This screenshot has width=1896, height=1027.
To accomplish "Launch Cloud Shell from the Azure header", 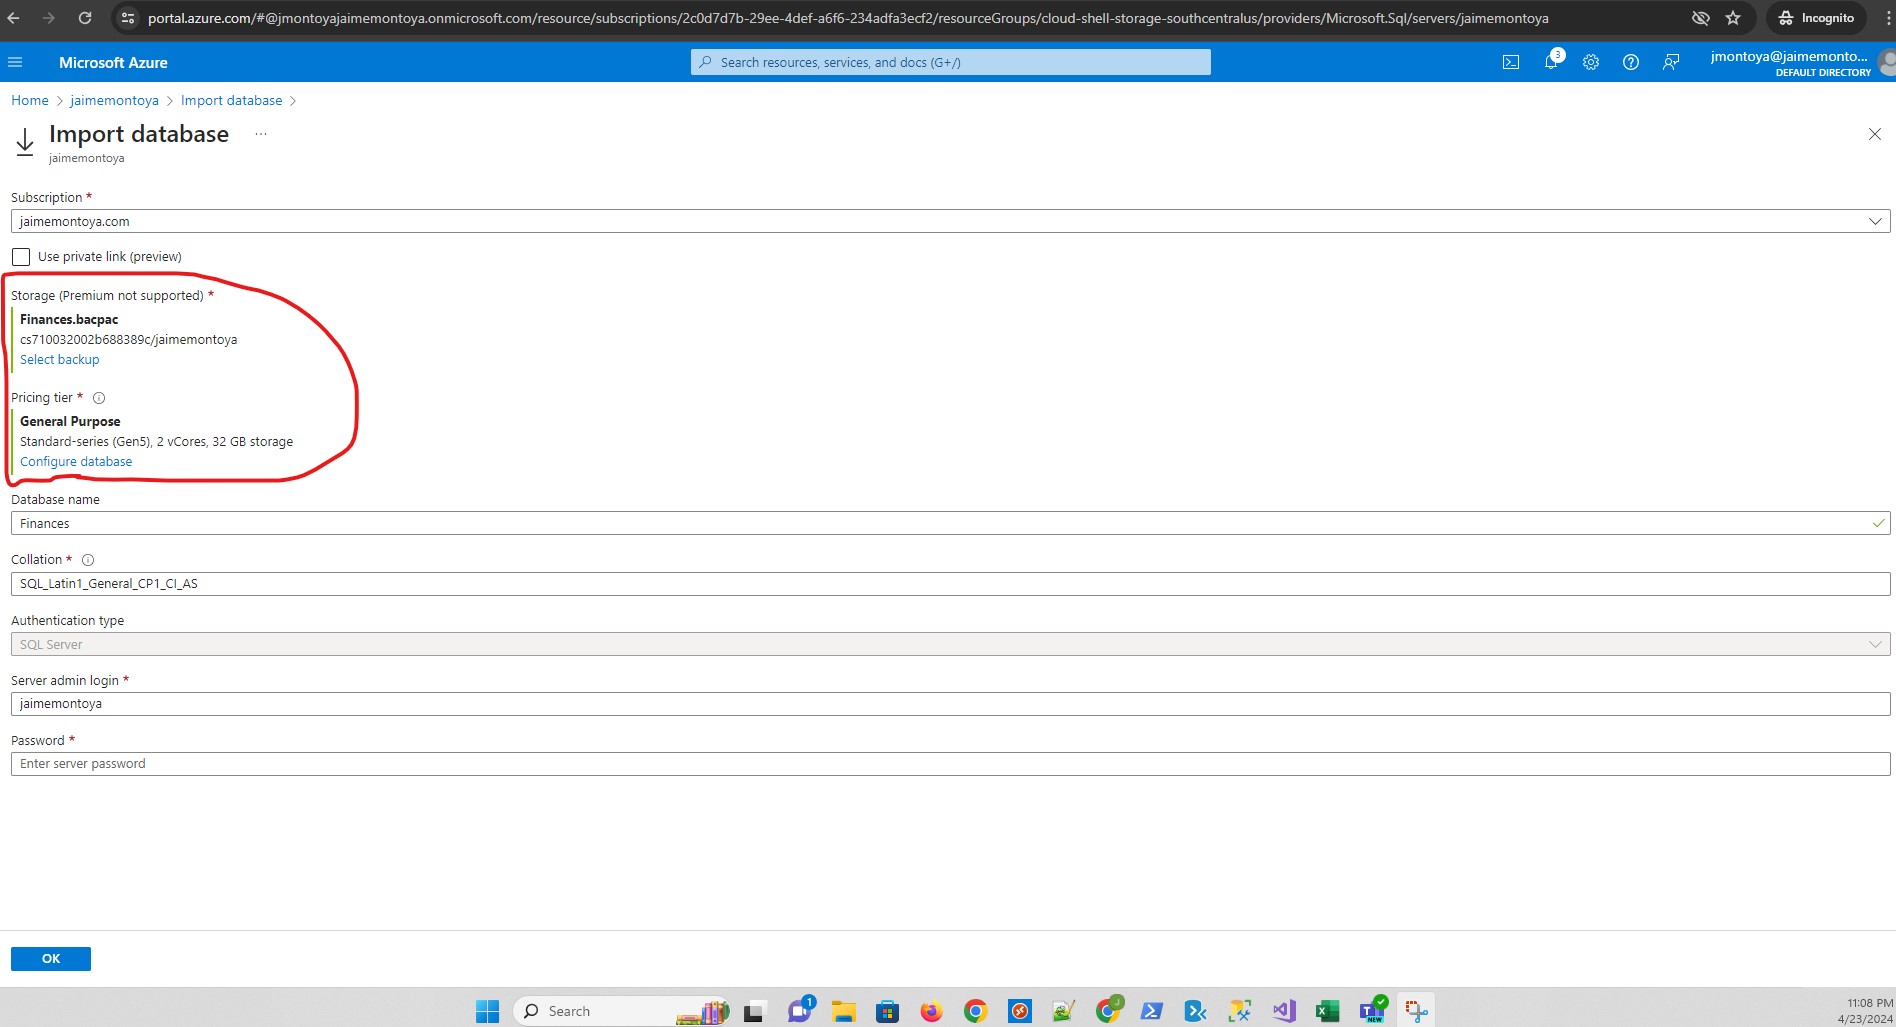I will (1511, 62).
